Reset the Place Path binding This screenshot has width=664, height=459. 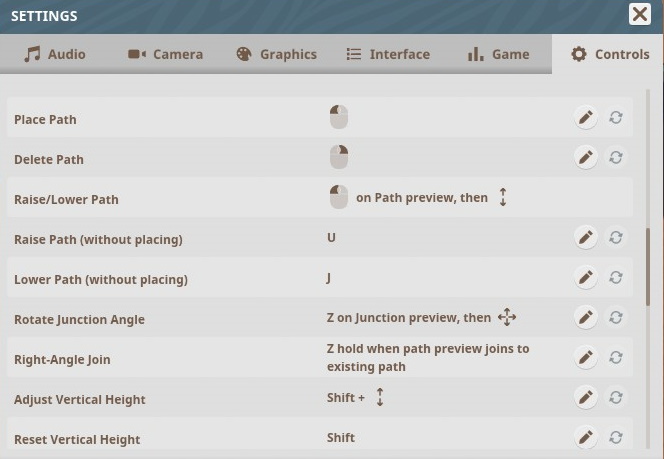(x=616, y=118)
